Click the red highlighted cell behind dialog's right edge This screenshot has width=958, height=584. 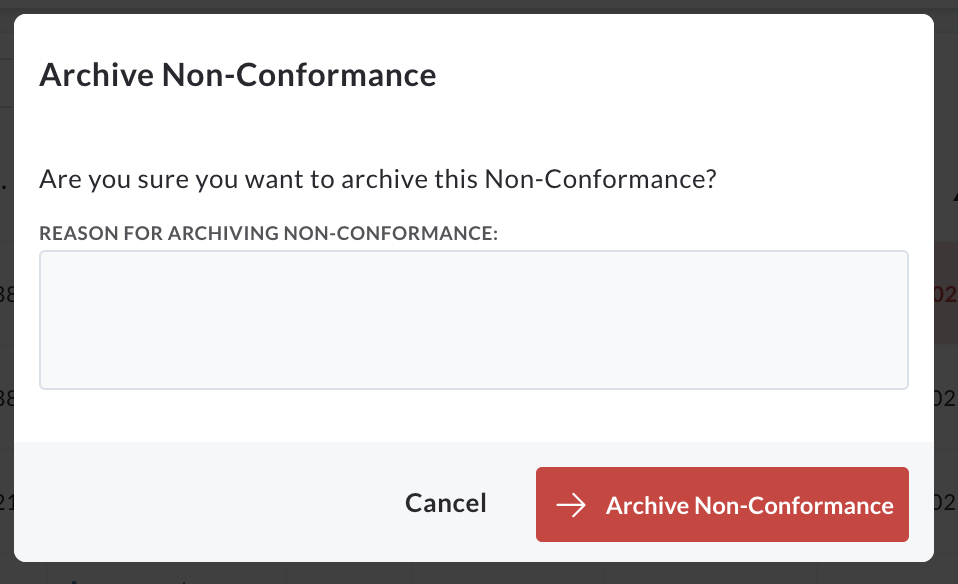(946, 293)
